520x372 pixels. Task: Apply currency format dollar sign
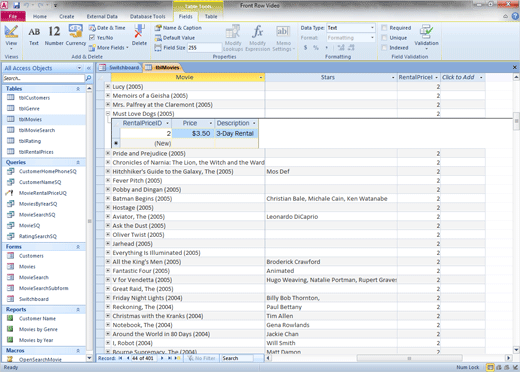coord(305,48)
